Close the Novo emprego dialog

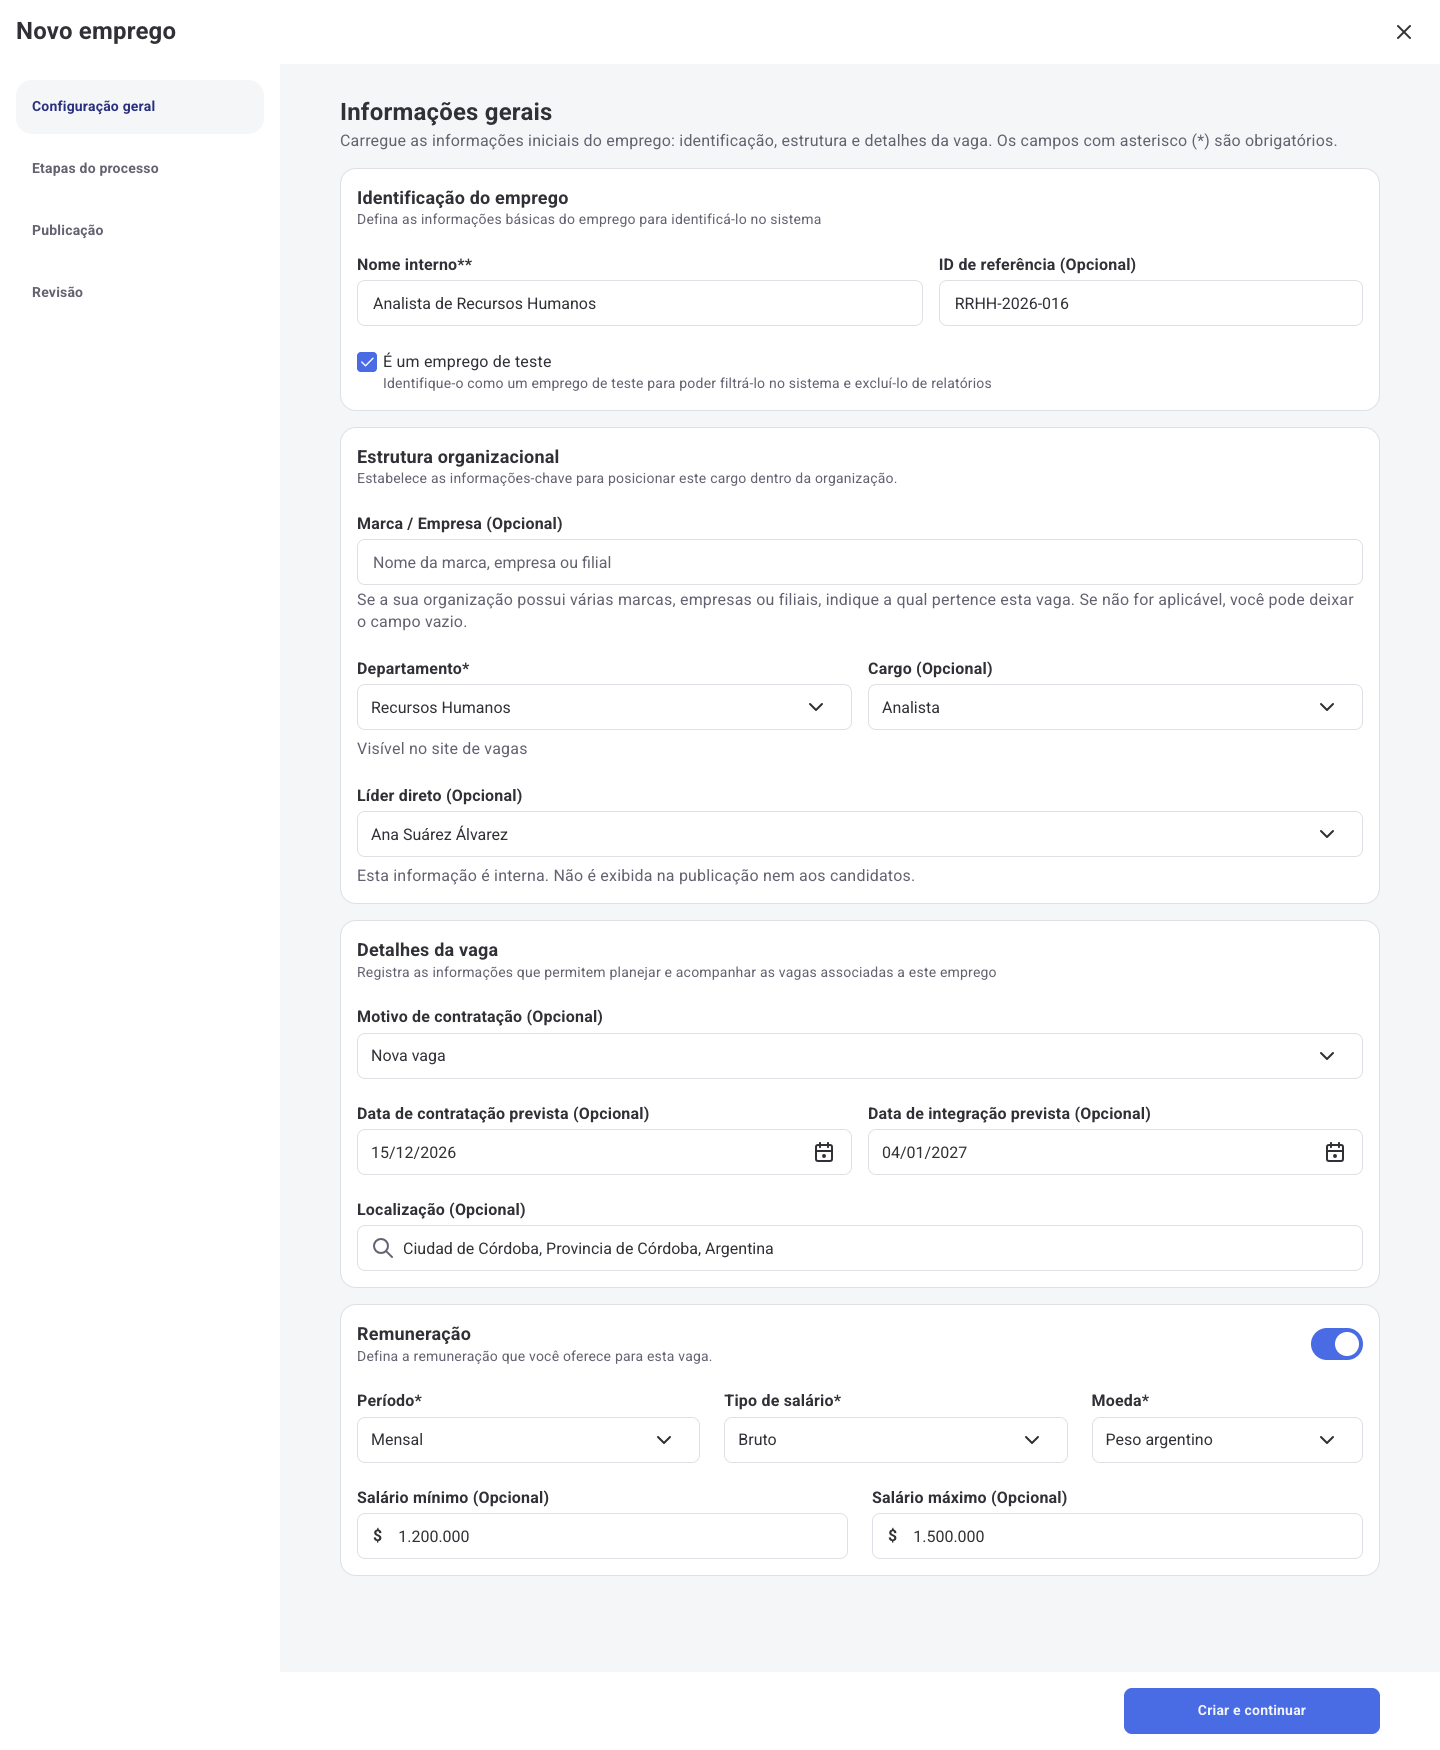(x=1404, y=32)
